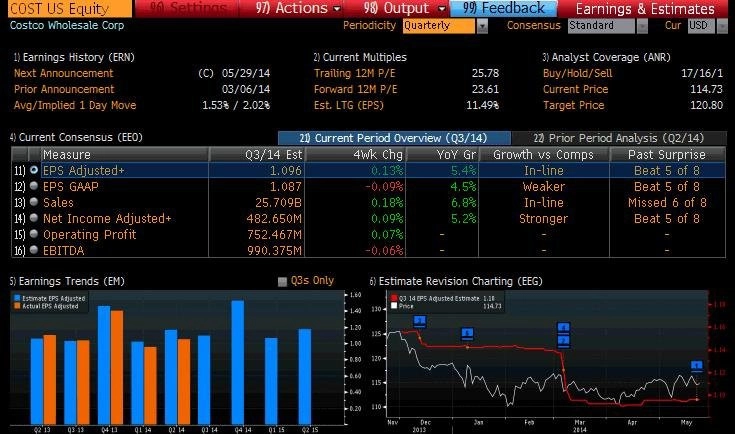Image resolution: width=735 pixels, height=434 pixels.
Task: Click the red Q3 14 EPS Adjusted Estimate legend swatch
Action: (x=394, y=298)
